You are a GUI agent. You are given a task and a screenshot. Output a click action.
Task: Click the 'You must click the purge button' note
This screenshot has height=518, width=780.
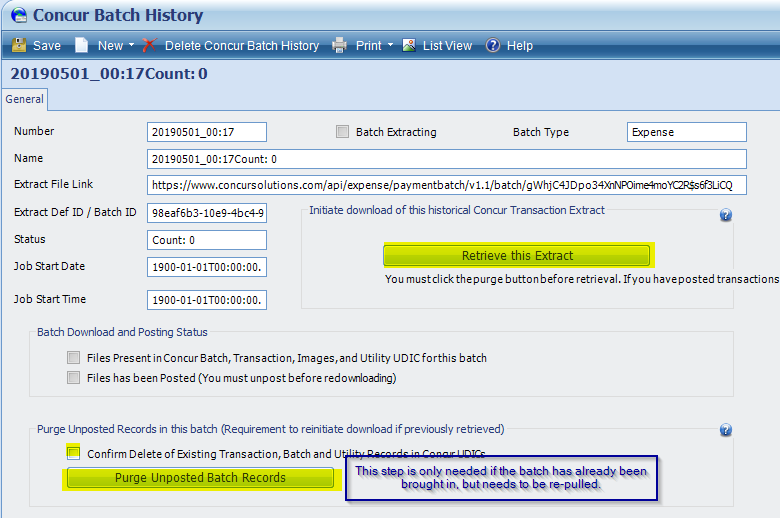click(x=582, y=279)
